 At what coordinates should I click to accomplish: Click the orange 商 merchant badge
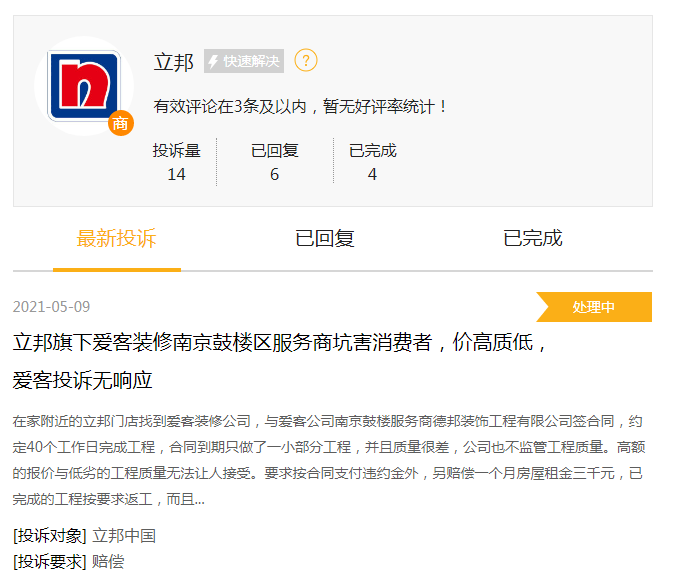pyautogui.click(x=121, y=123)
